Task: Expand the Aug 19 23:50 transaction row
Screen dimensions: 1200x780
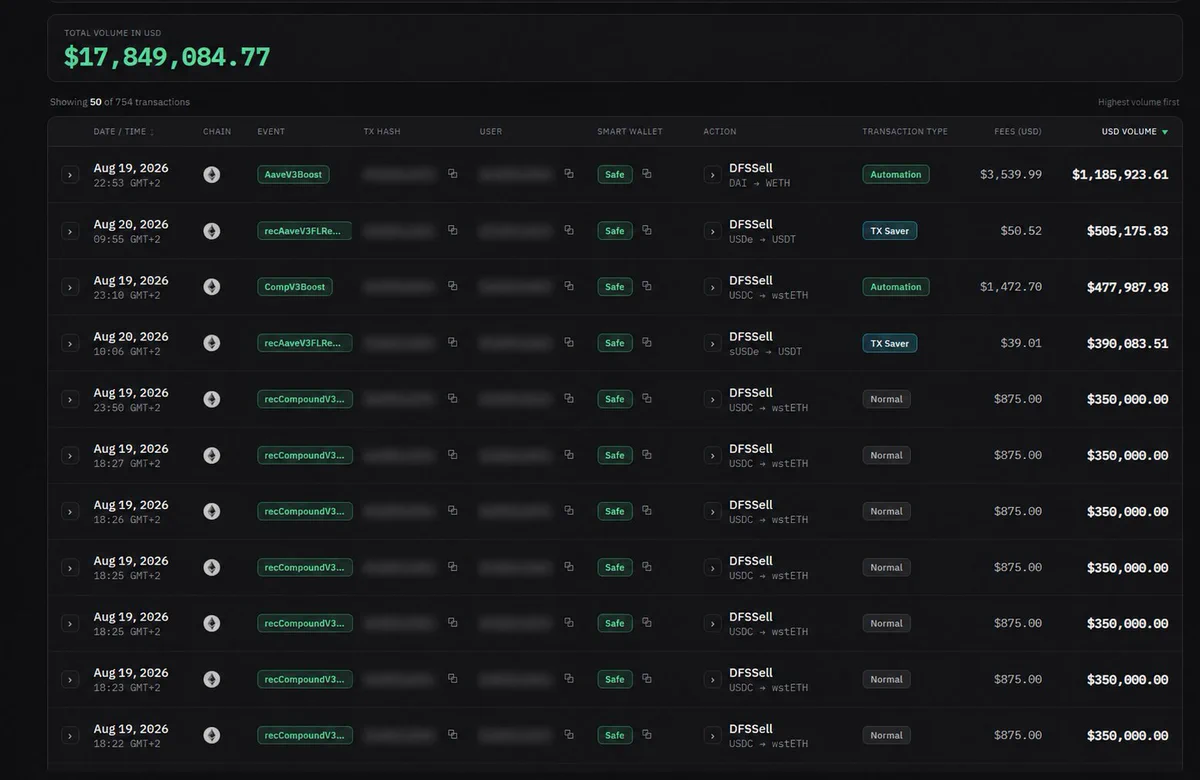Action: coord(70,399)
